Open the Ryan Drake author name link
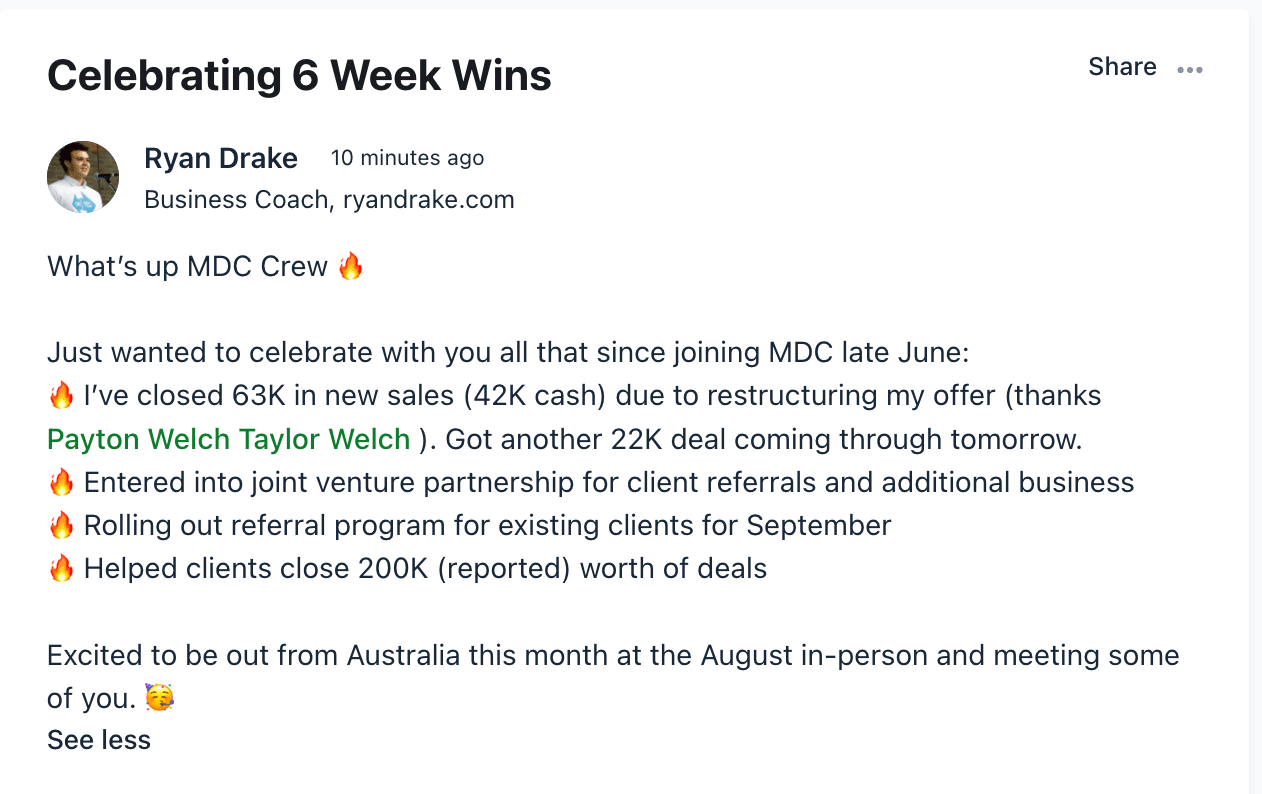Viewport: 1262px width, 794px height. pos(221,158)
